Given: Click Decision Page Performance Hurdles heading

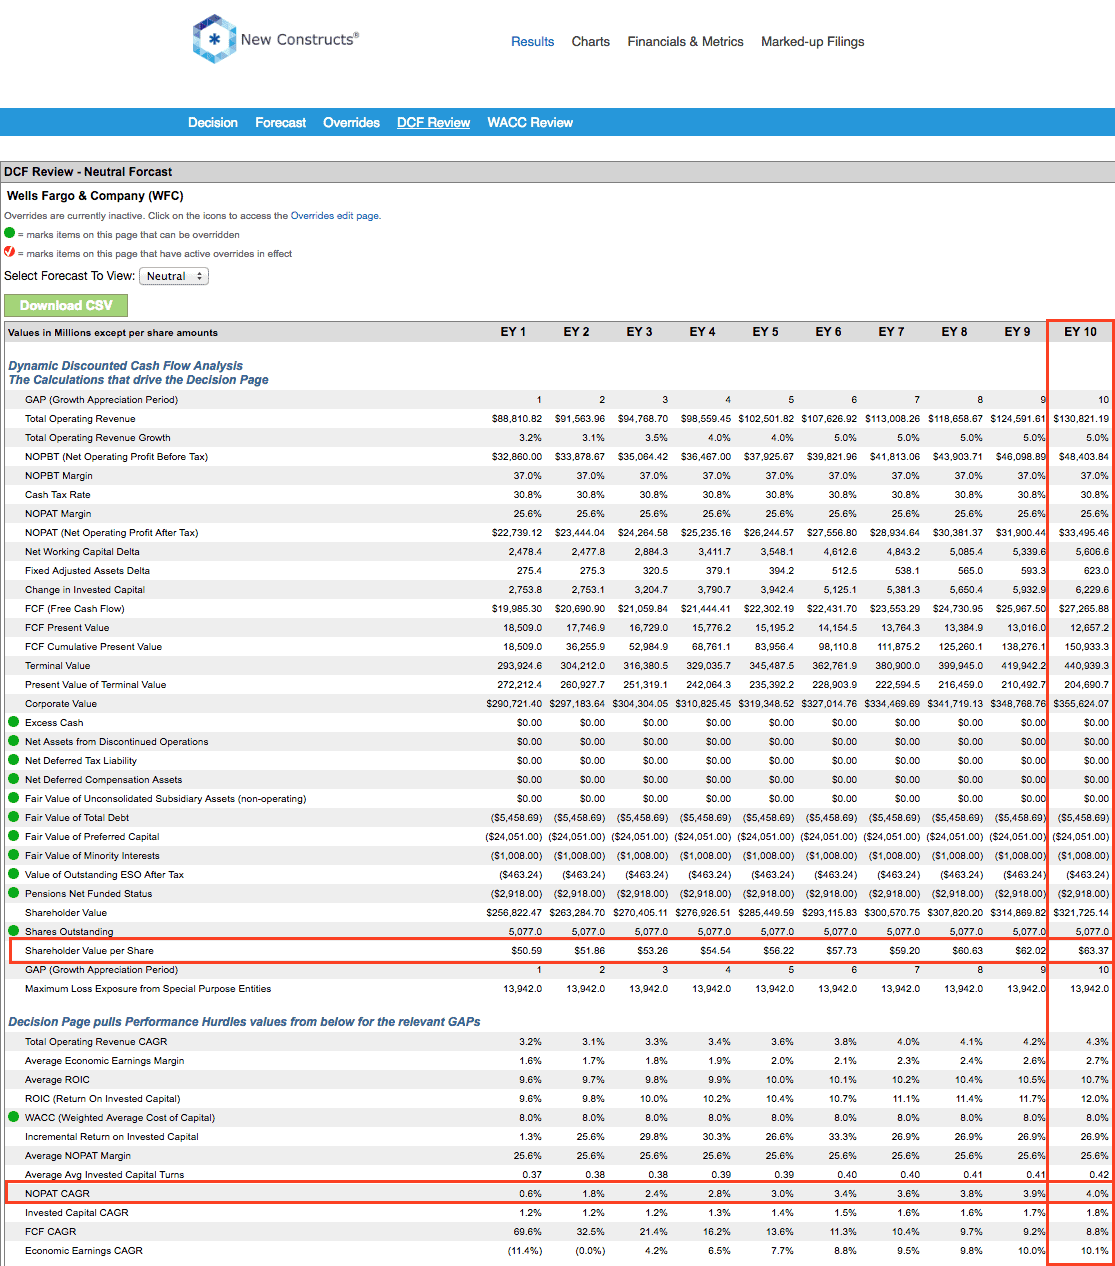Looking at the screenshot, I should pyautogui.click(x=244, y=1022).
